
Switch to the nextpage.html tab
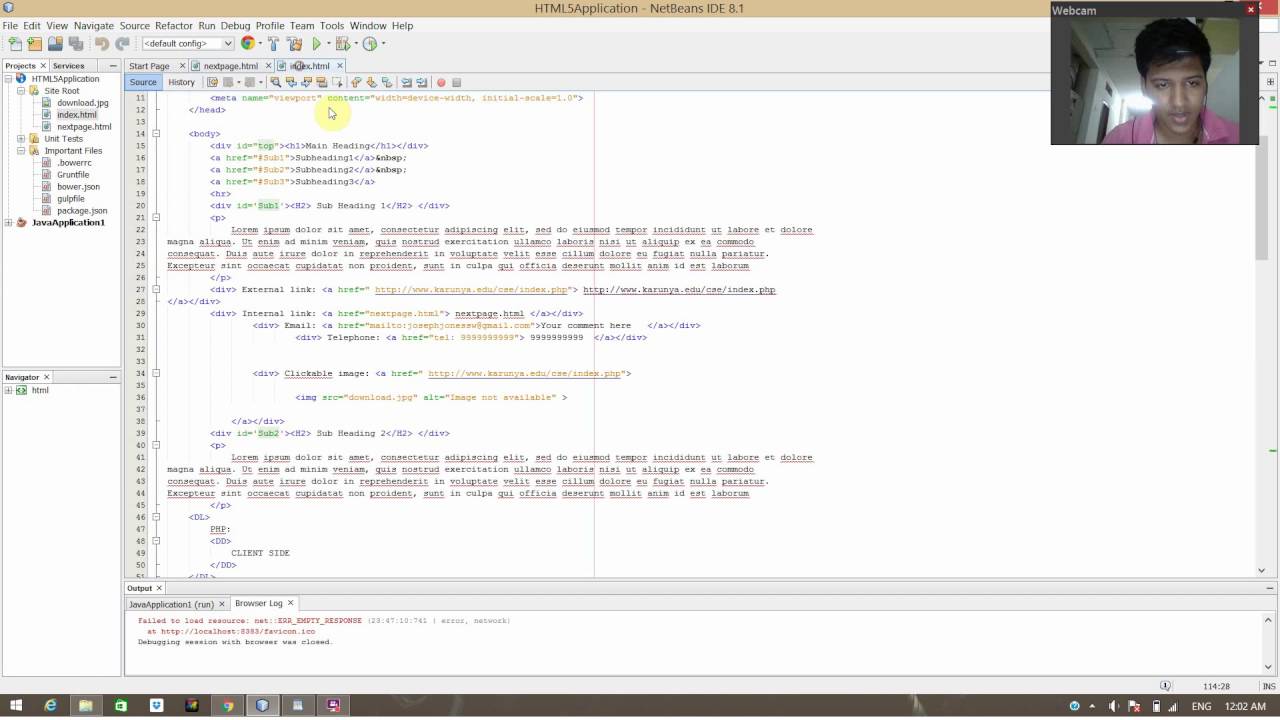pyautogui.click(x=231, y=66)
